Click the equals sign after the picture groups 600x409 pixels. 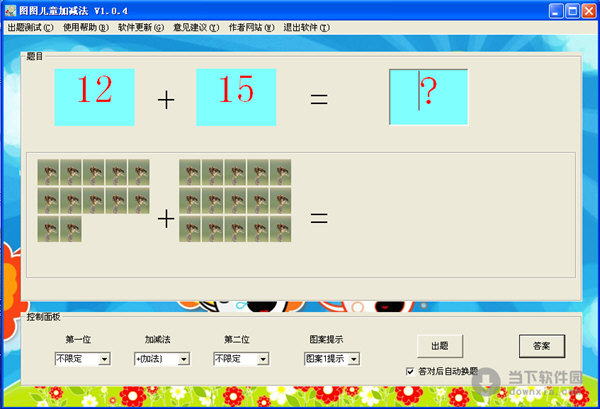(318, 218)
